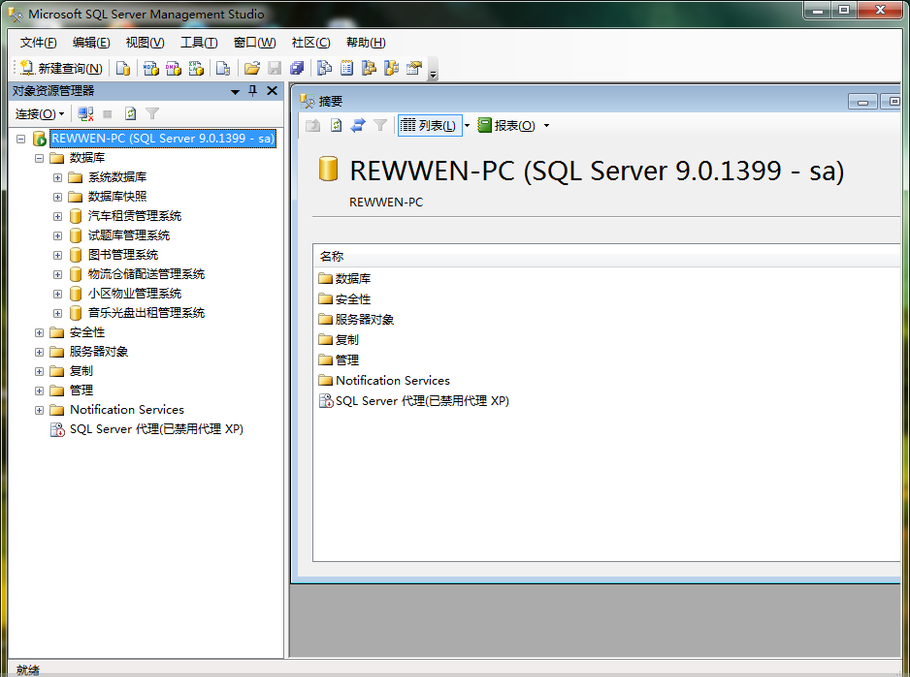
Task: Open Registered Servers toolbar icon
Action: pos(324,68)
